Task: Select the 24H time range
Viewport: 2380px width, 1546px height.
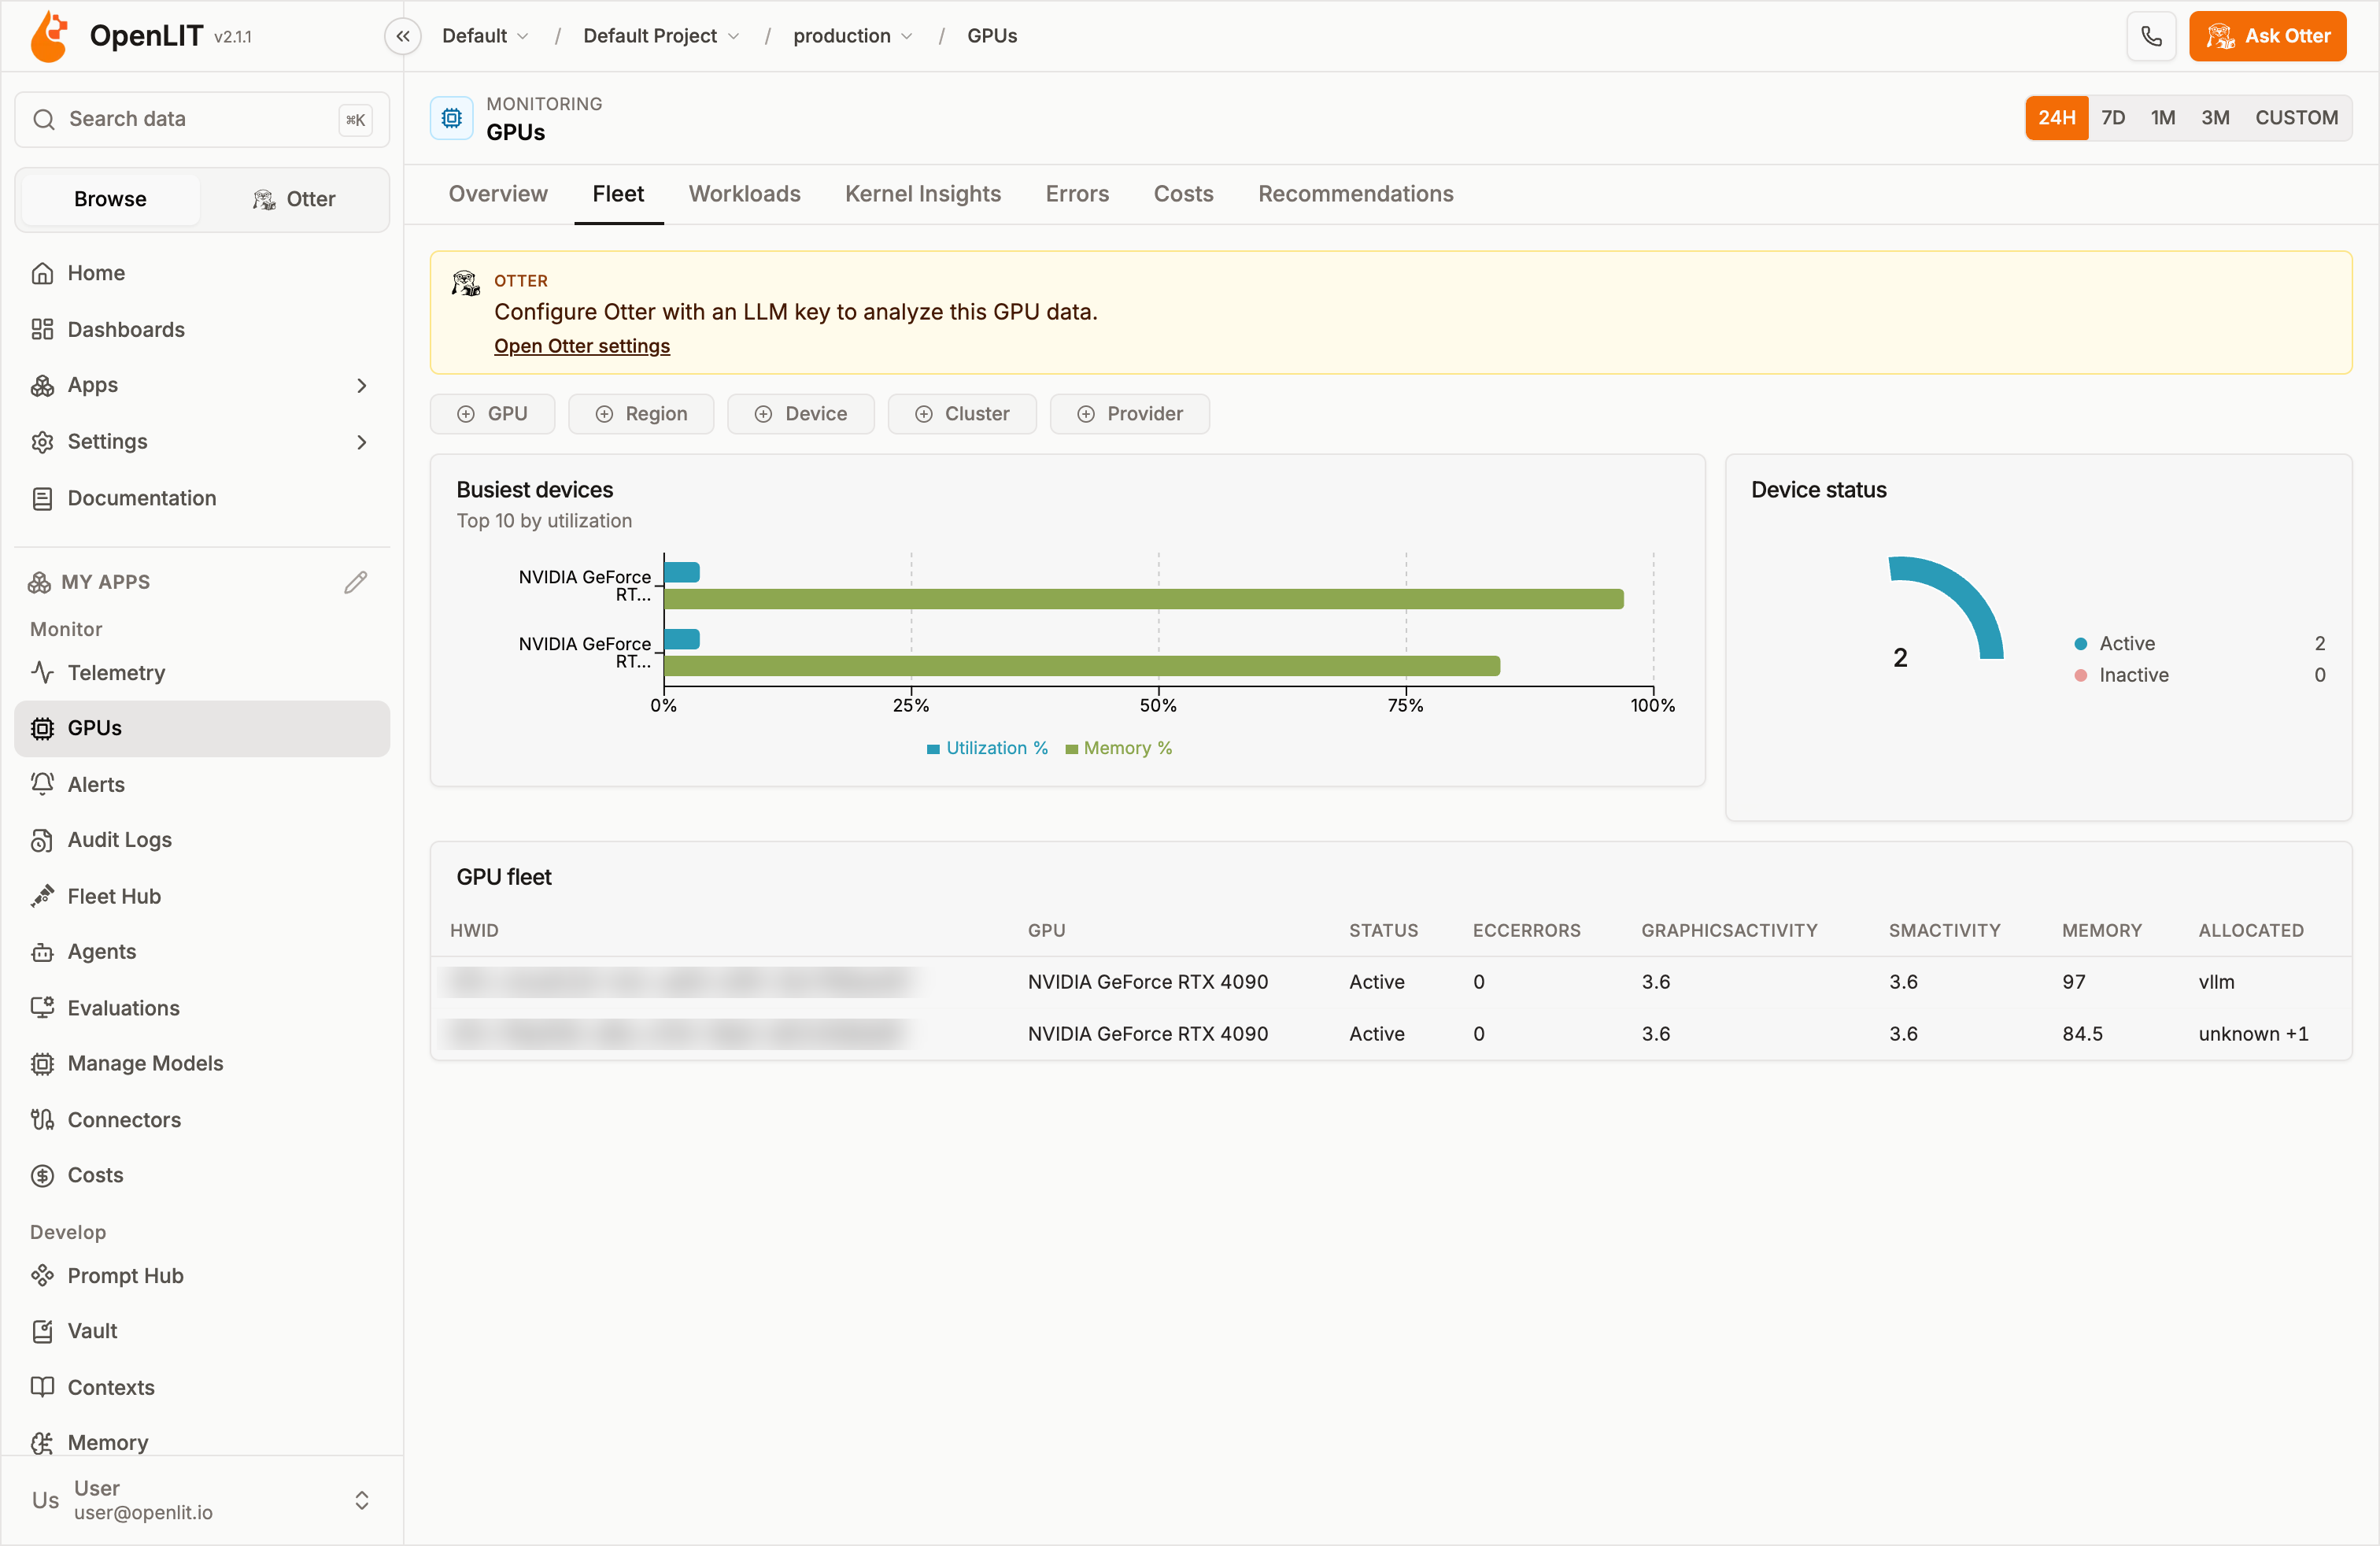Action: tap(2056, 118)
